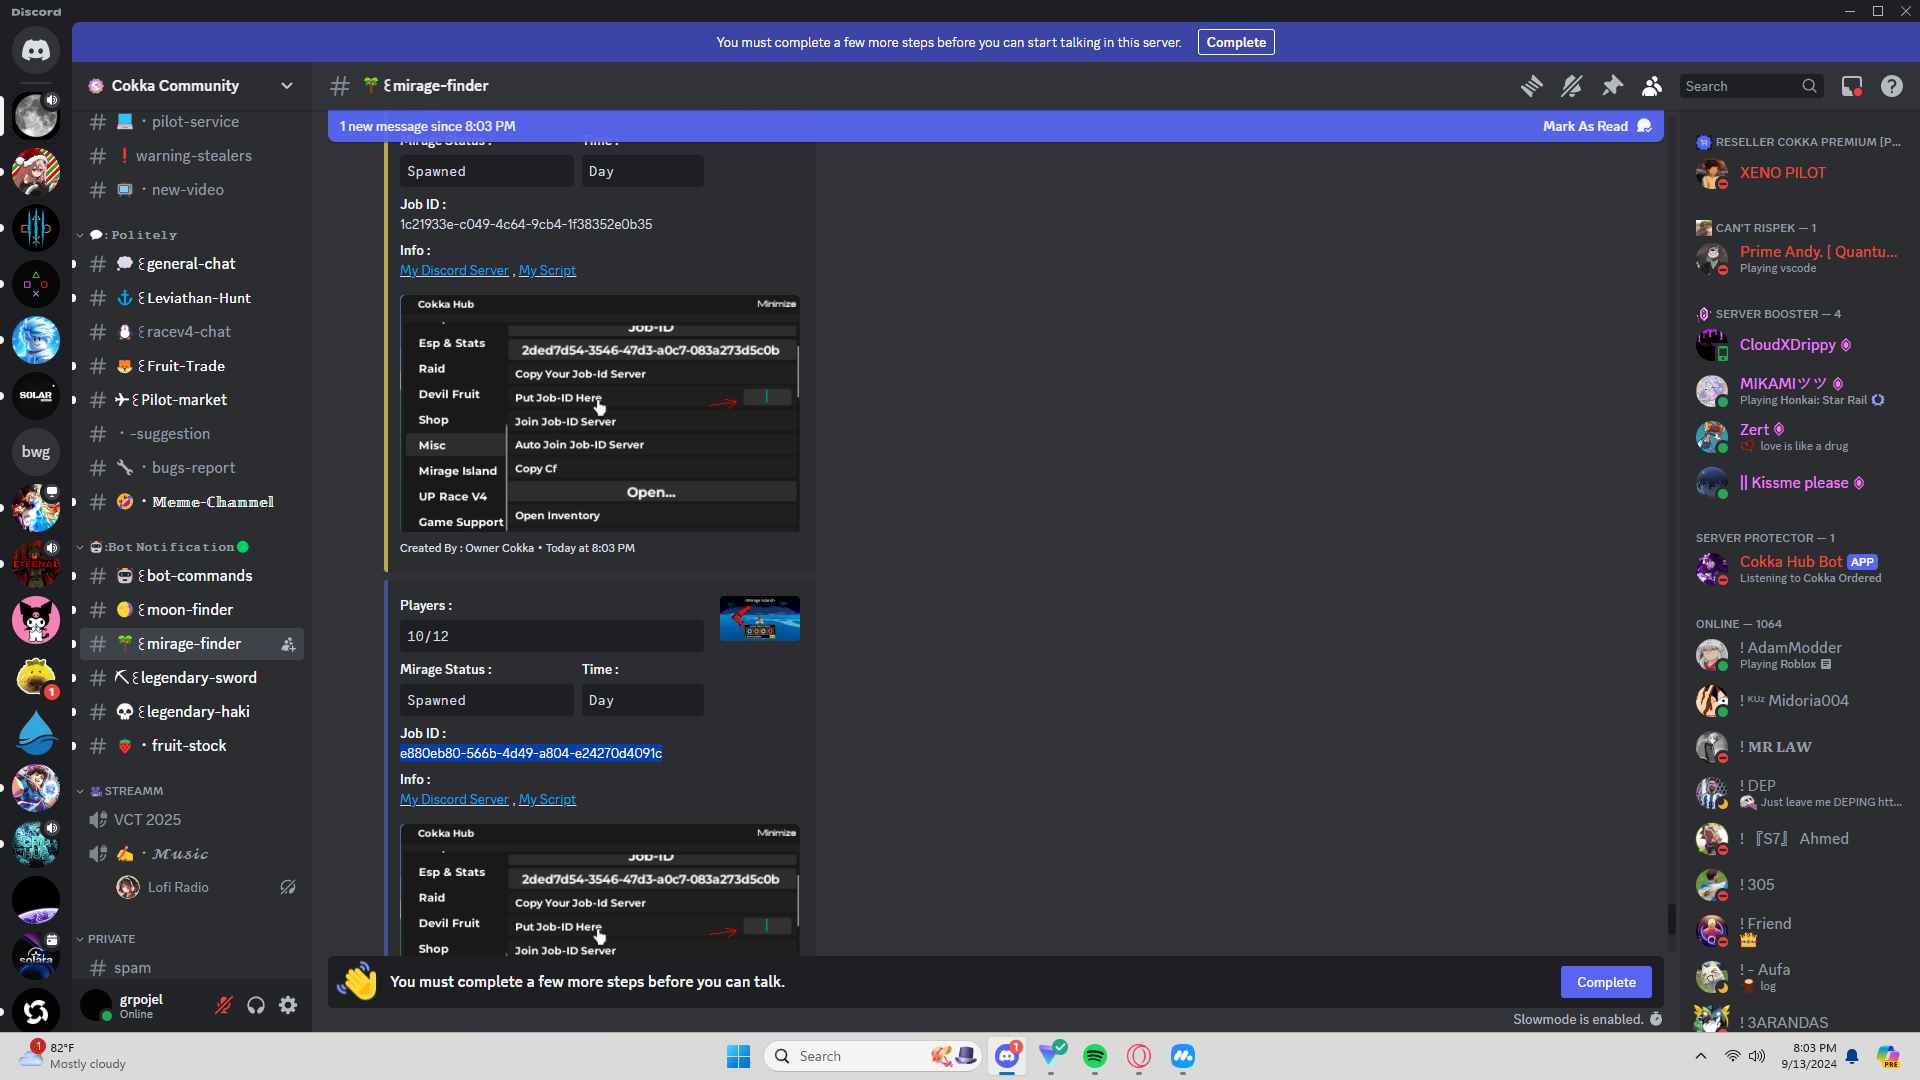
Task: Open the moon avatar server icon
Action: (36, 116)
